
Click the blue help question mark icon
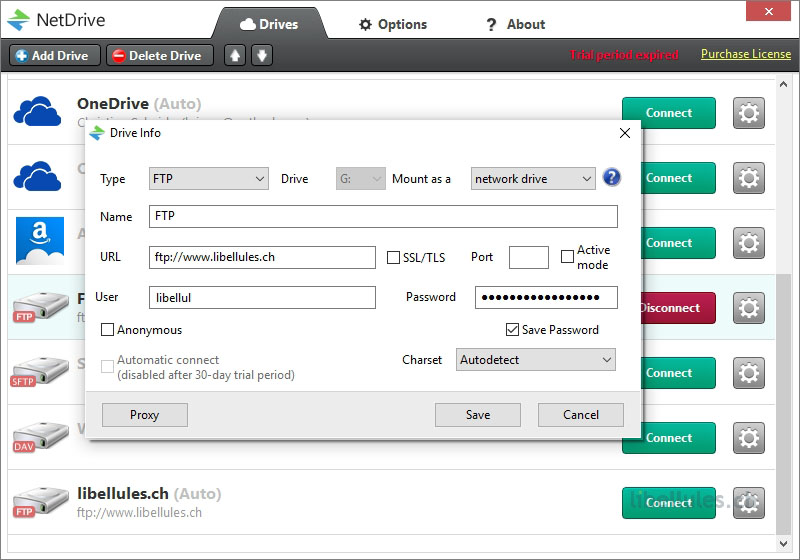pyautogui.click(x=612, y=177)
